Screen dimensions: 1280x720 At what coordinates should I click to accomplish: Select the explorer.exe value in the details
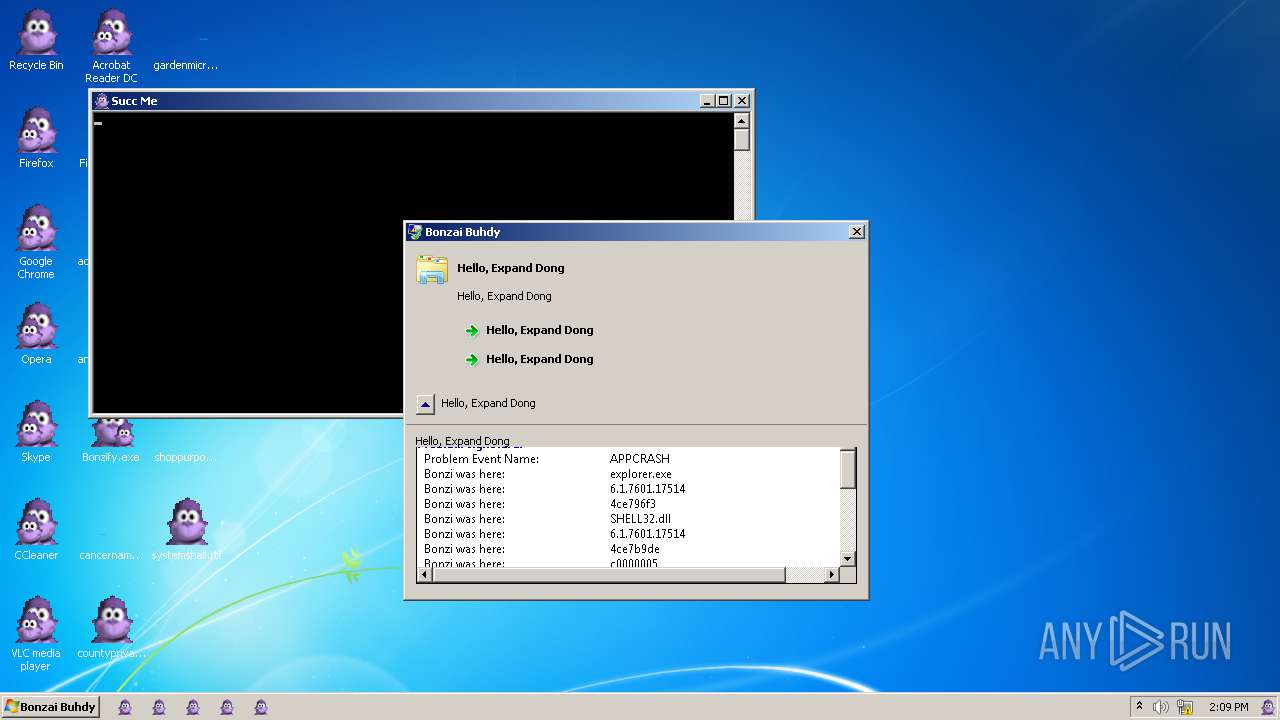pyautogui.click(x=641, y=474)
